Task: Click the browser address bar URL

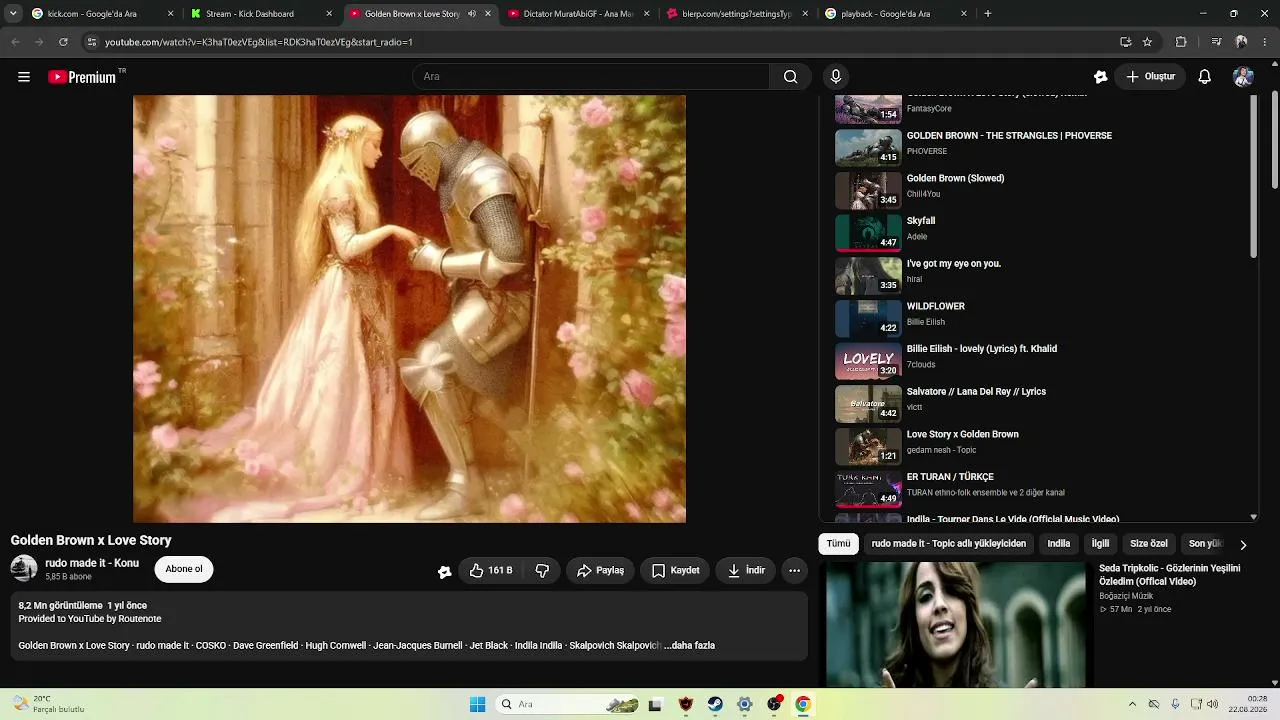Action: 259,42
